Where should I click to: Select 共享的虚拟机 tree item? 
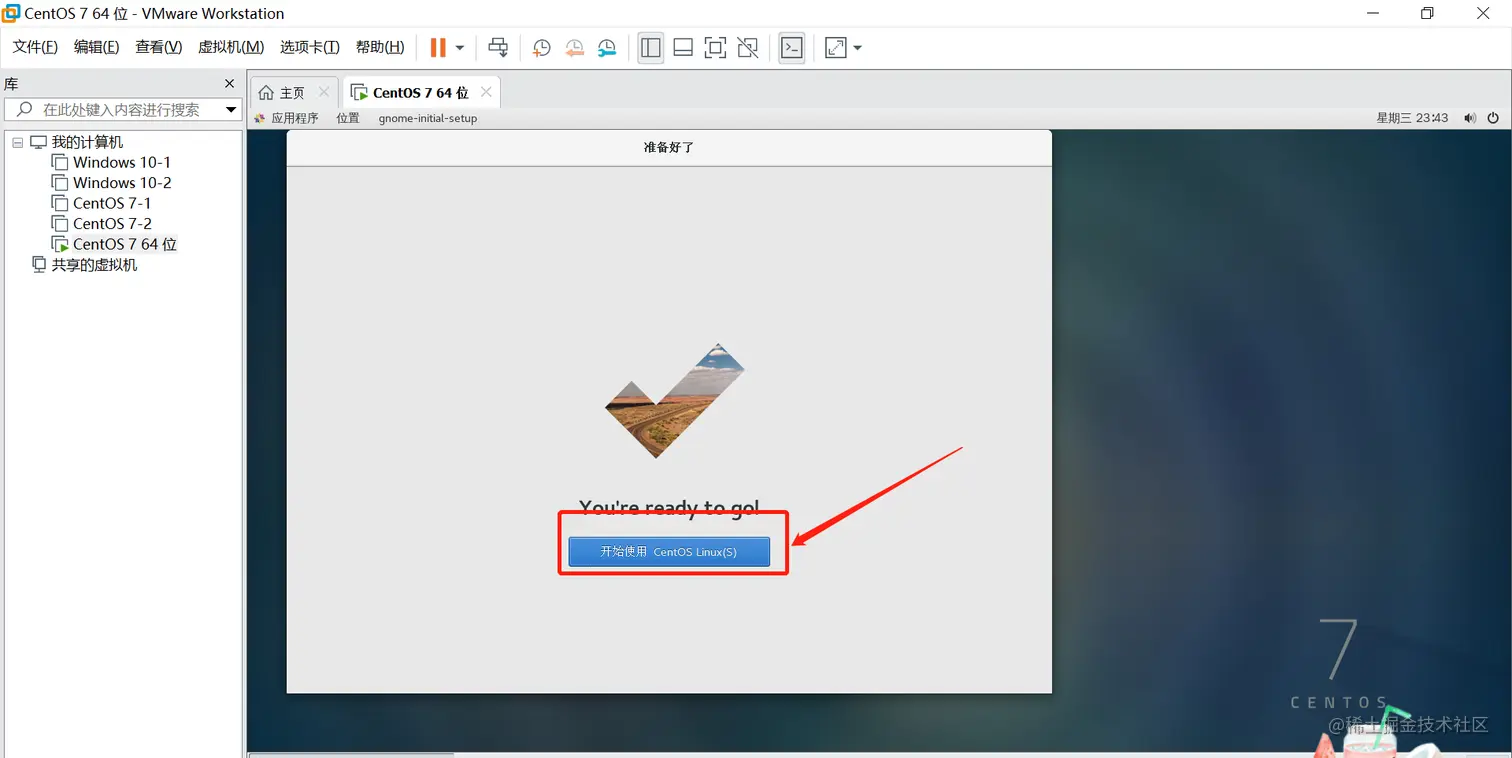tap(94, 265)
